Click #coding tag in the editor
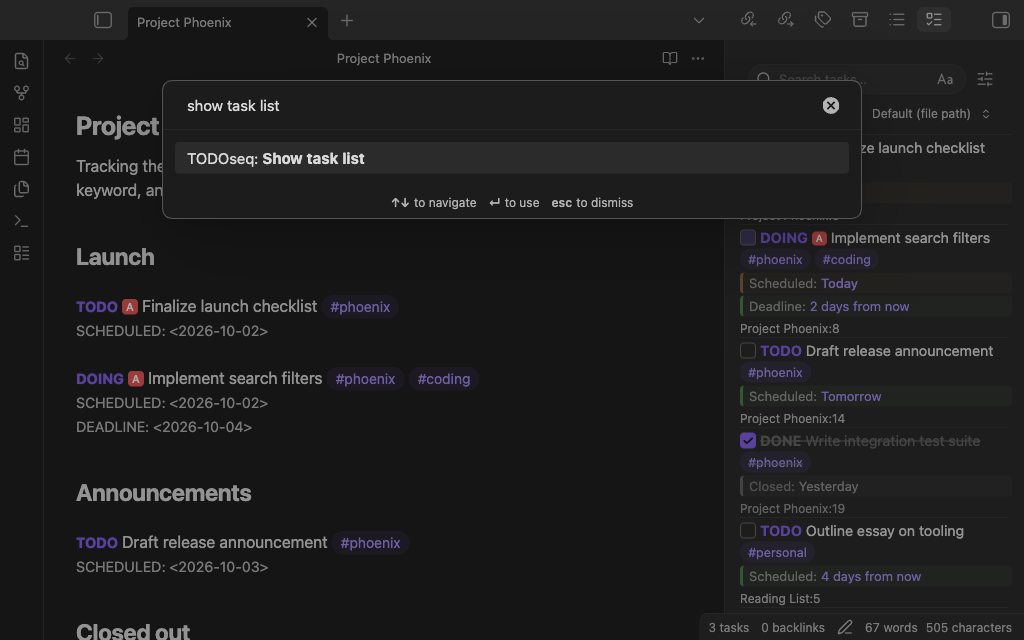Screen dimensions: 1024x640 point(444,379)
